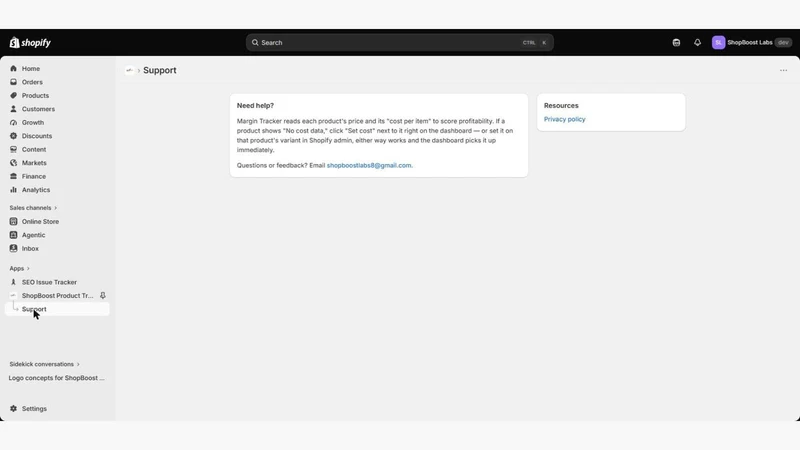The height and width of the screenshot is (450, 800).
Task: Click the Resources heading
Action: click(x=561, y=106)
